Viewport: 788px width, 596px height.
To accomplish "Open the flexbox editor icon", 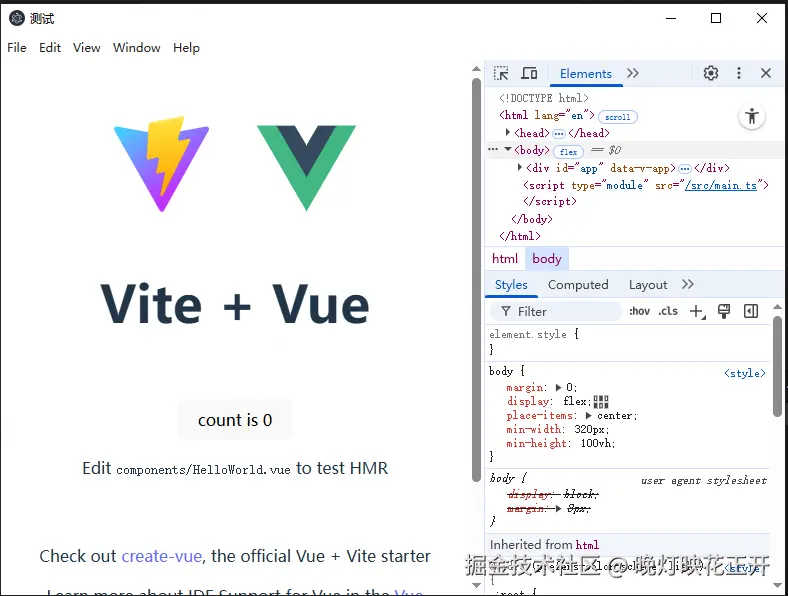I will (601, 402).
